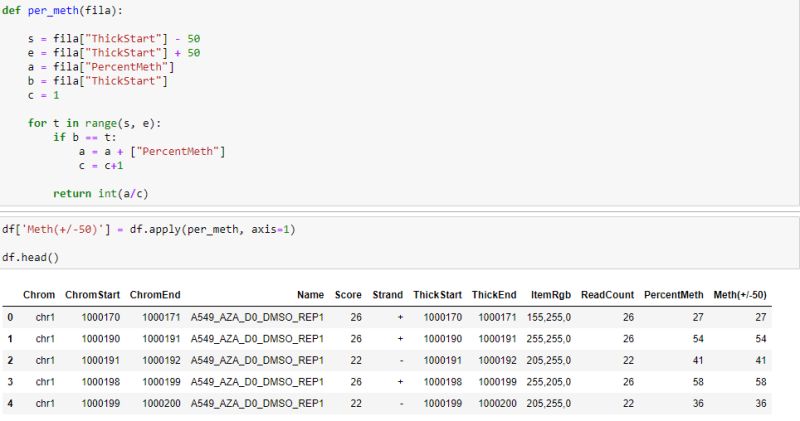This screenshot has height=421, width=800.
Task: Click ItemRgb value 255,205,0
Action: click(x=549, y=382)
